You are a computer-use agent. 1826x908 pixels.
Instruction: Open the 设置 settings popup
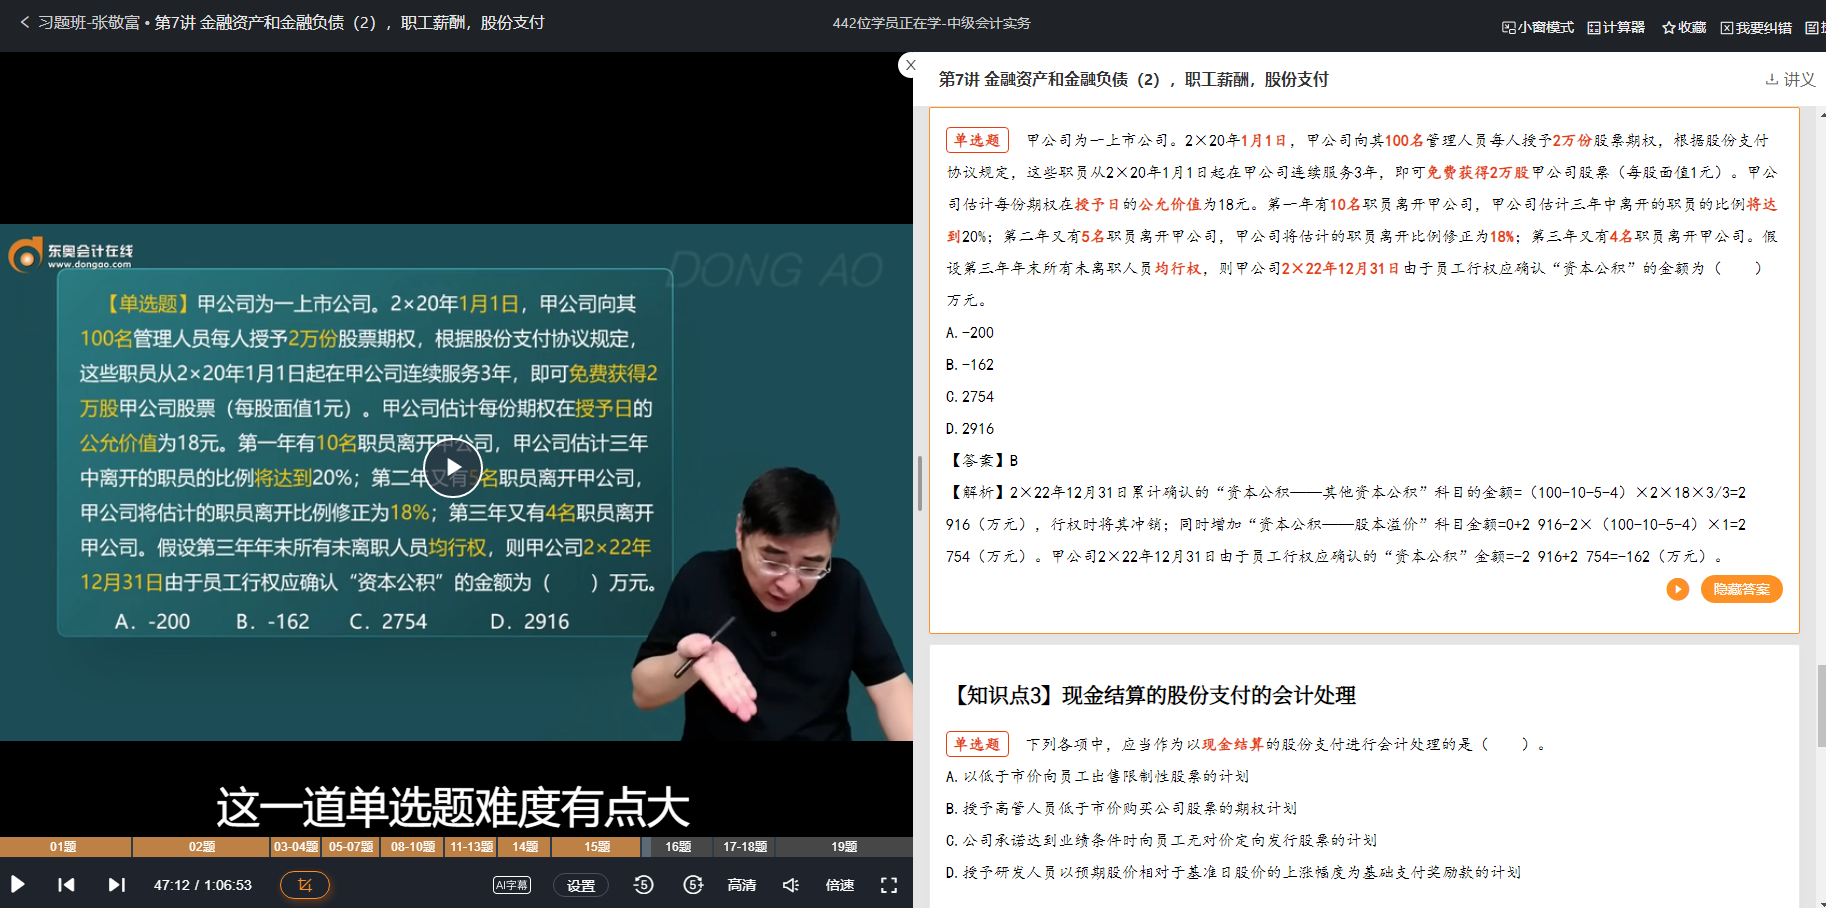pyautogui.click(x=580, y=885)
